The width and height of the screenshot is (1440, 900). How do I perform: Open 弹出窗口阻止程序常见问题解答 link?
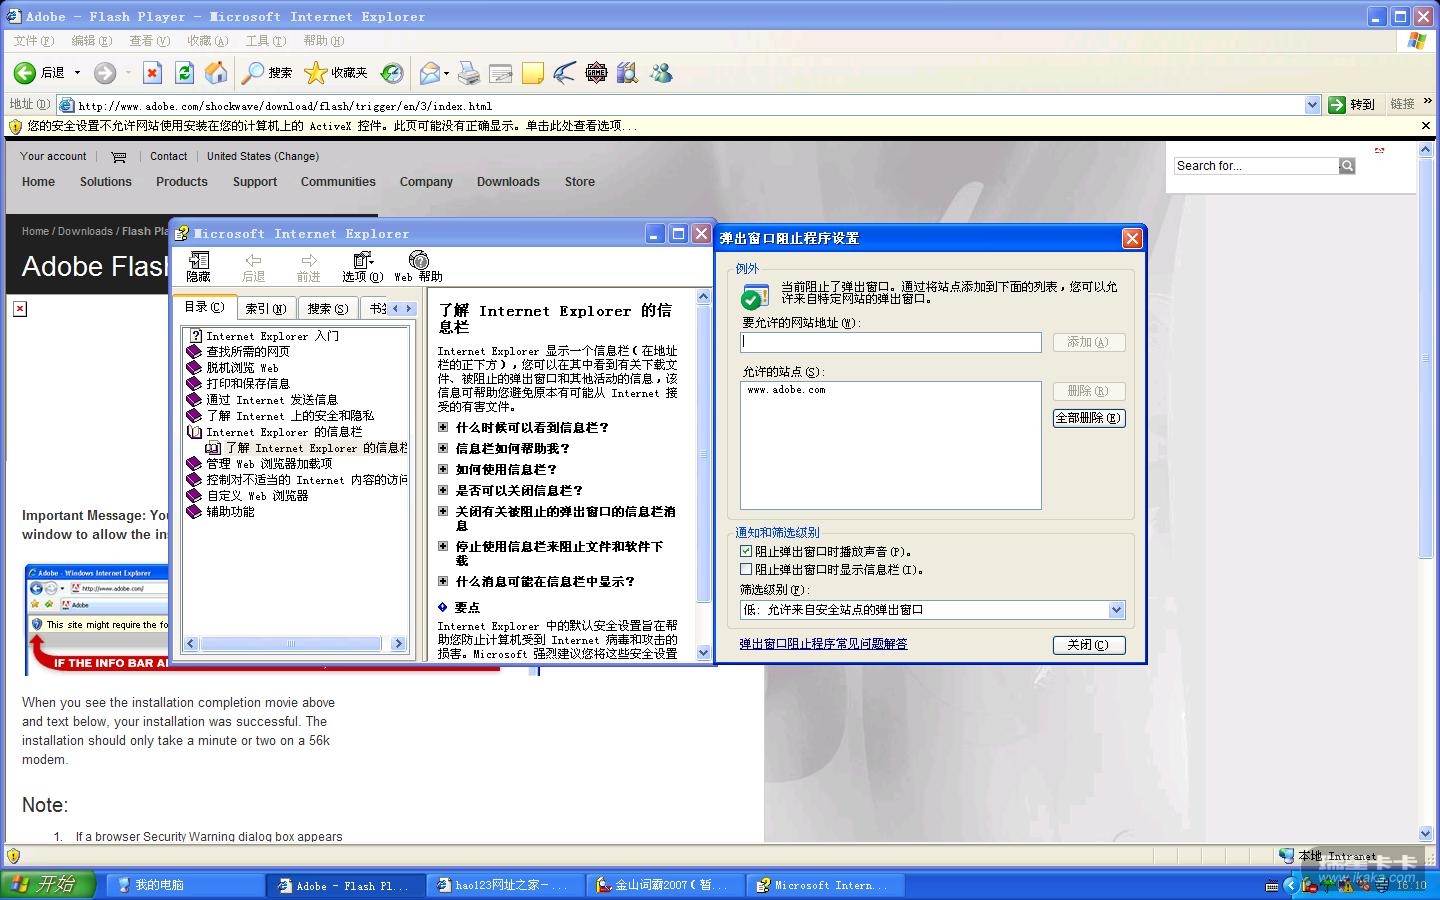[823, 644]
